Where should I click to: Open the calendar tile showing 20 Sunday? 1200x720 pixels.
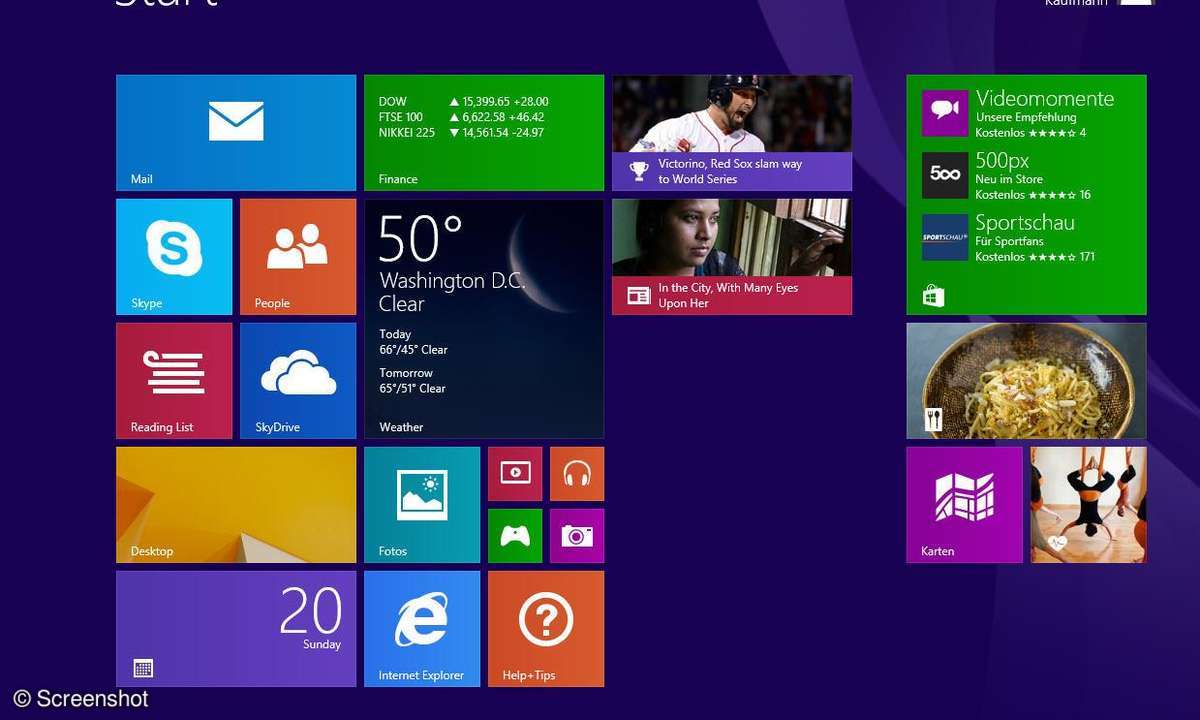pos(236,629)
